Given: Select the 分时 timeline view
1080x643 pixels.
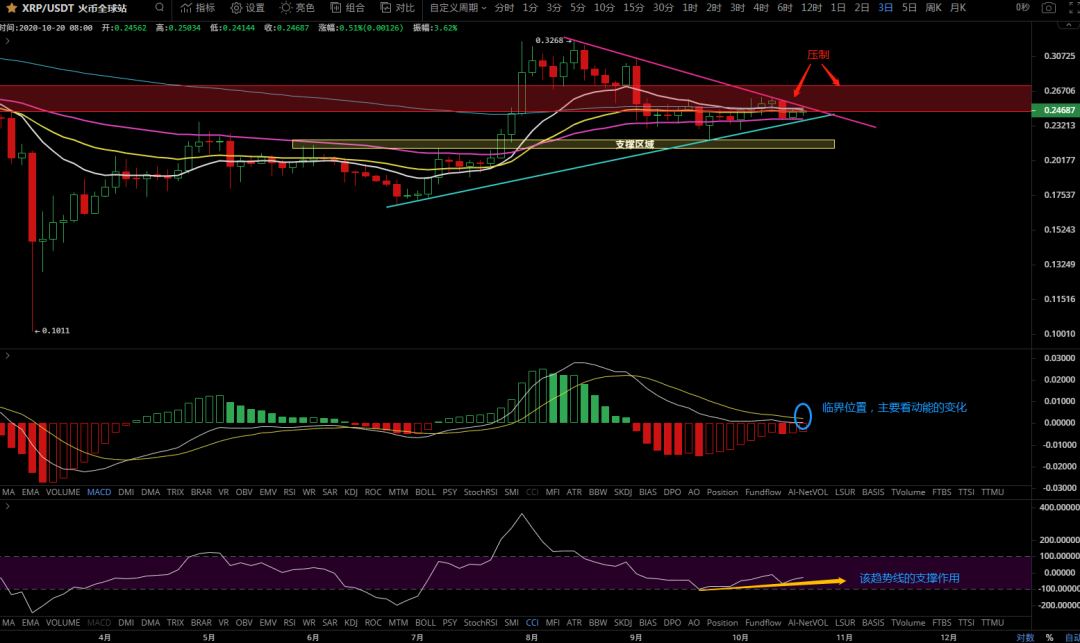Looking at the screenshot, I should coord(504,8).
